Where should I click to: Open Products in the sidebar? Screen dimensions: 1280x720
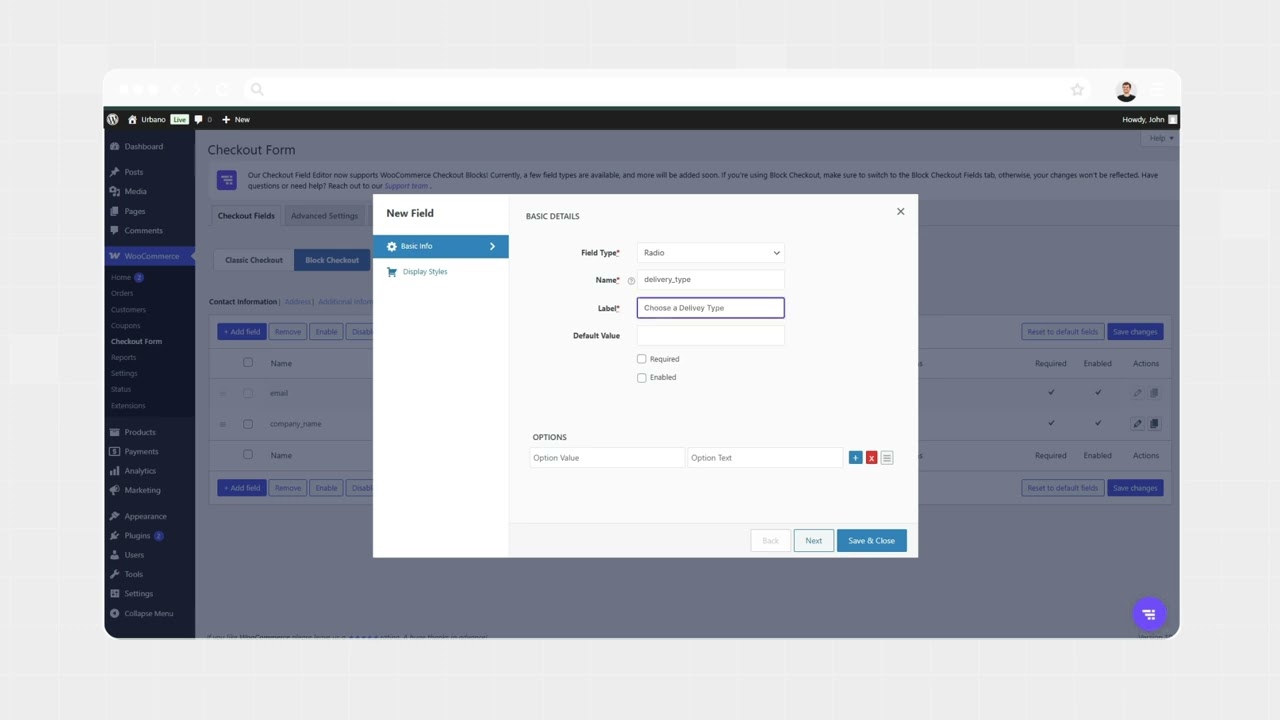[x=139, y=432]
